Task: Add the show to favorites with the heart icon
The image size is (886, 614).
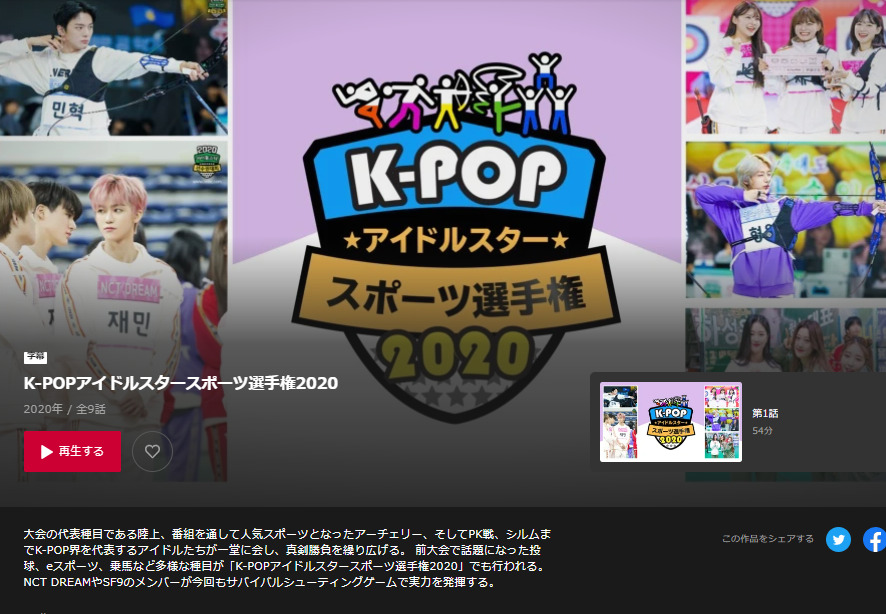Action: [x=152, y=451]
